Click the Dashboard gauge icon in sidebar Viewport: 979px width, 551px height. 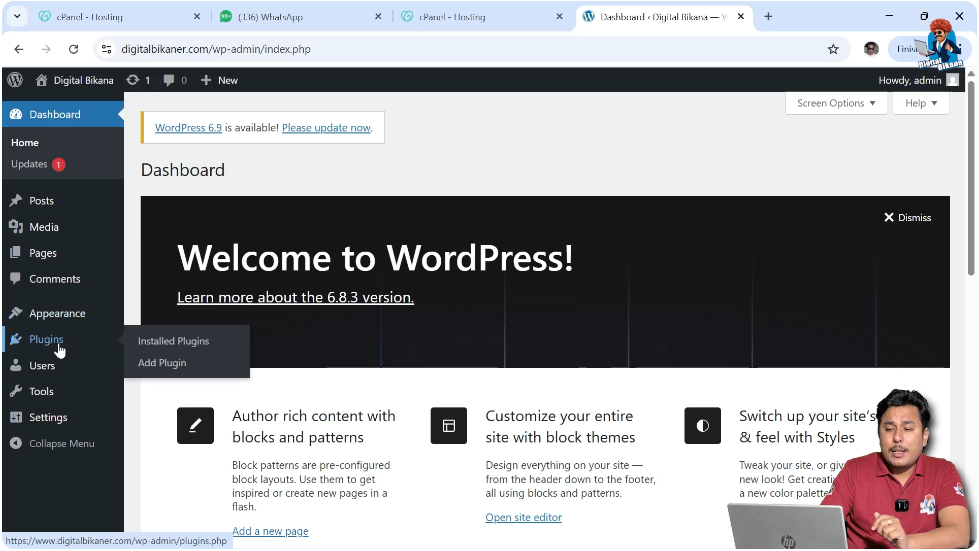pyautogui.click(x=16, y=114)
